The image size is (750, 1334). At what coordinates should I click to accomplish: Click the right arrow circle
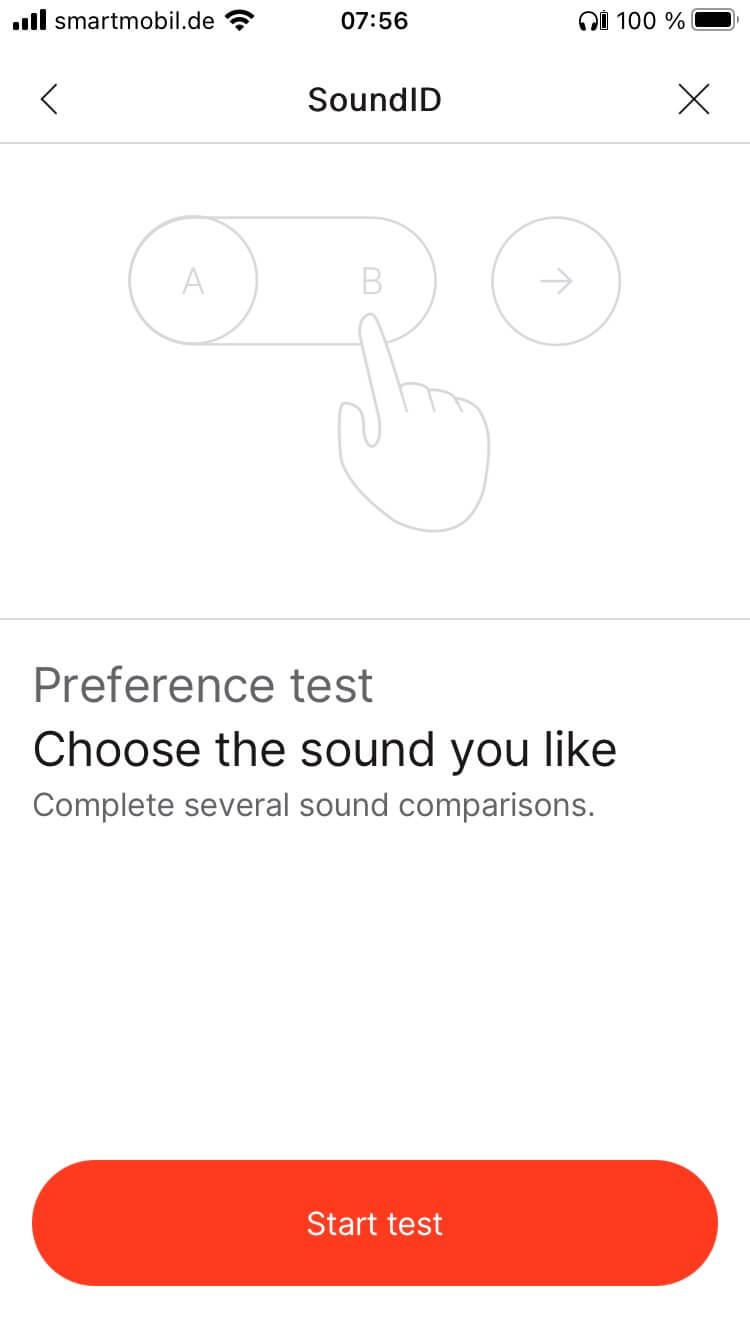pos(556,282)
